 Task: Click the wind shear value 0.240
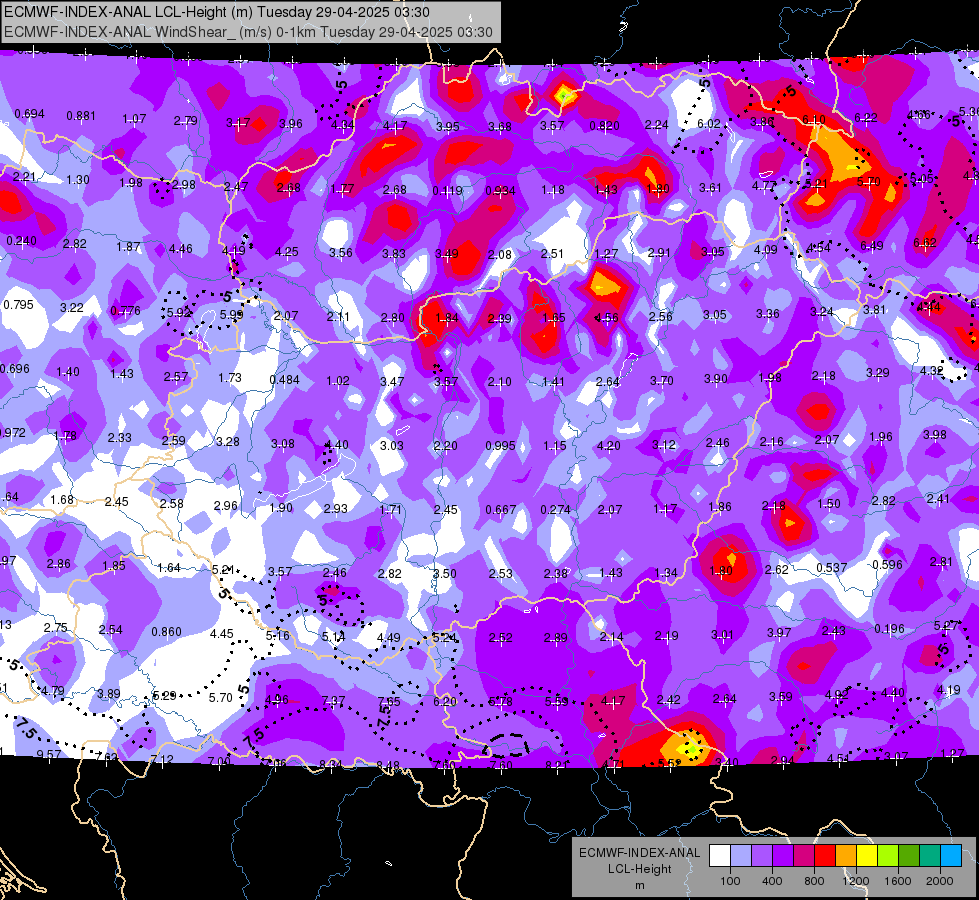[x=21, y=240]
